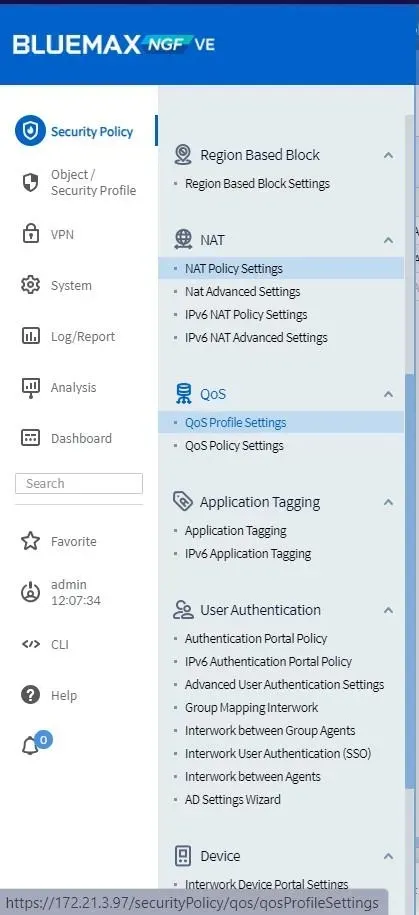419x915 pixels.
Task: Collapse the QoS section chevron
Action: click(388, 394)
